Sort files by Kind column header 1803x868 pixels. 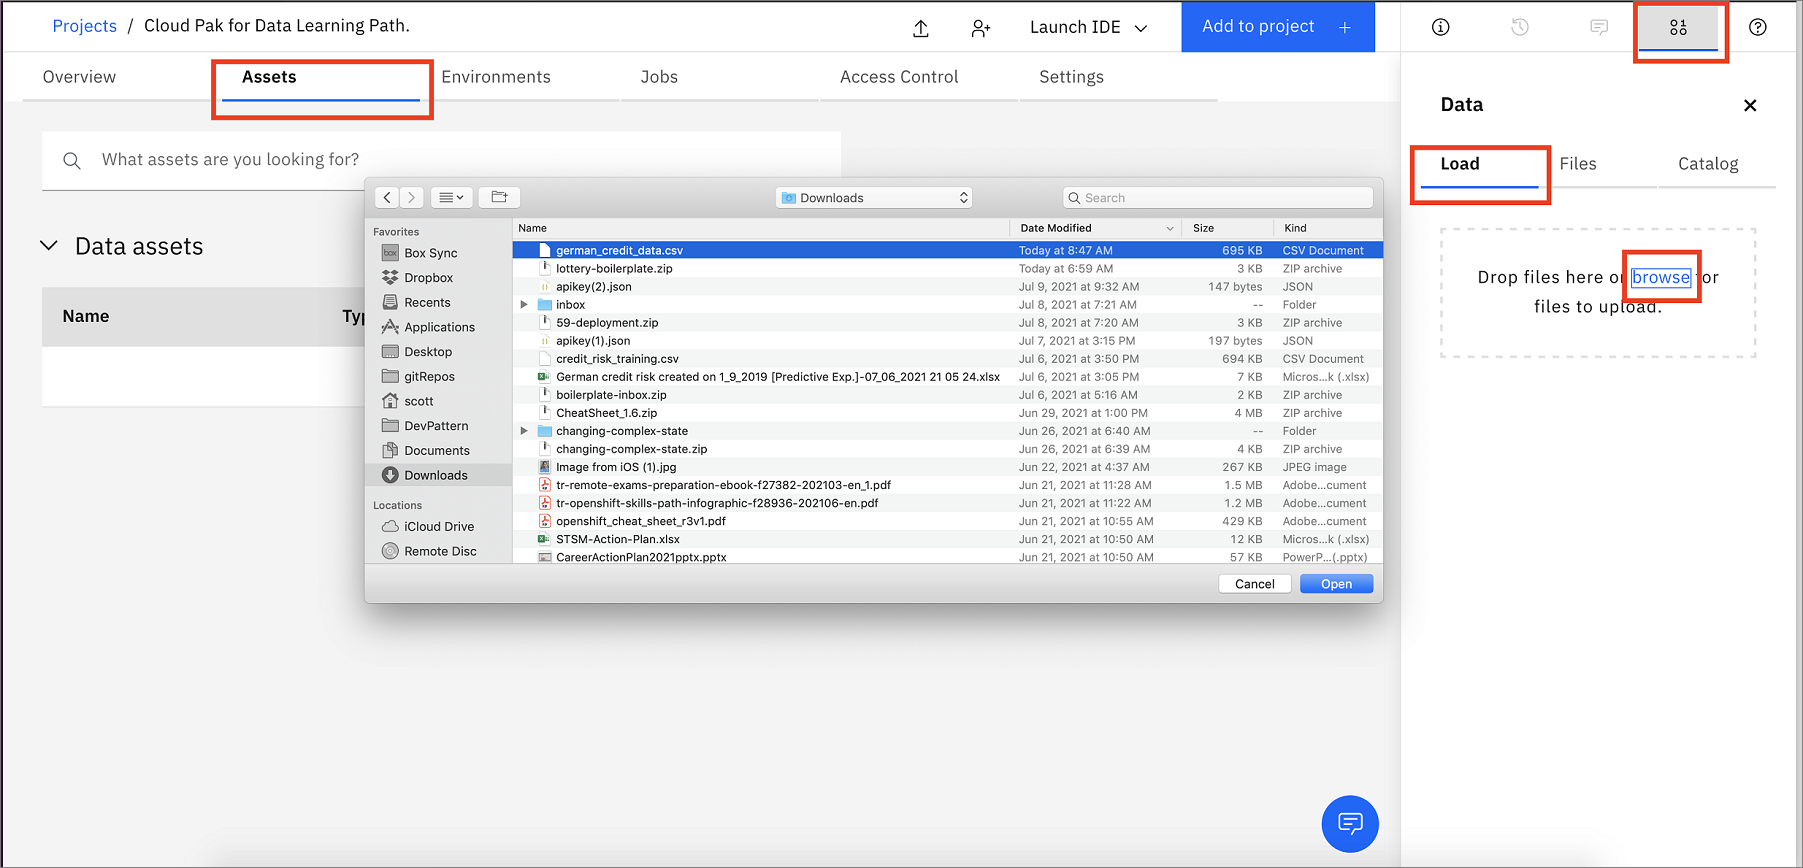click(x=1328, y=228)
